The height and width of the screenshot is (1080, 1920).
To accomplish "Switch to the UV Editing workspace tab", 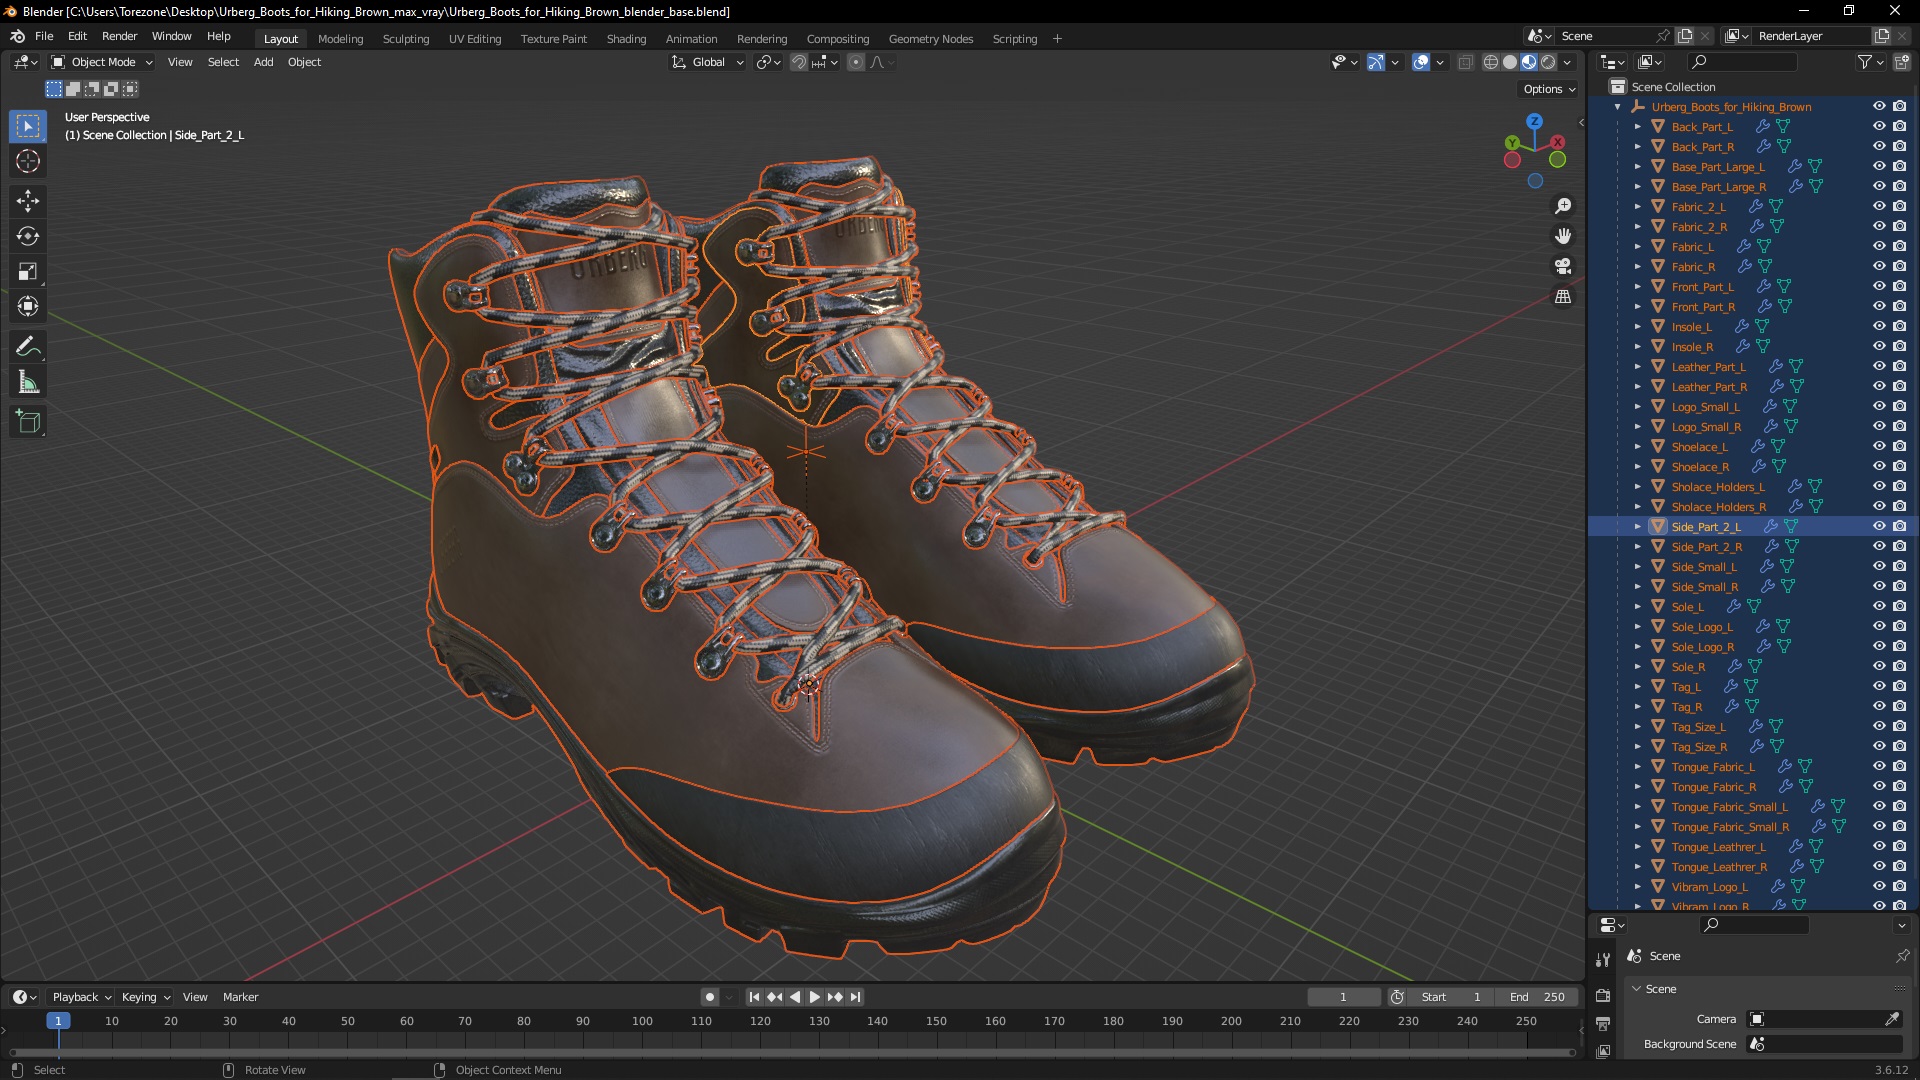I will (x=474, y=39).
